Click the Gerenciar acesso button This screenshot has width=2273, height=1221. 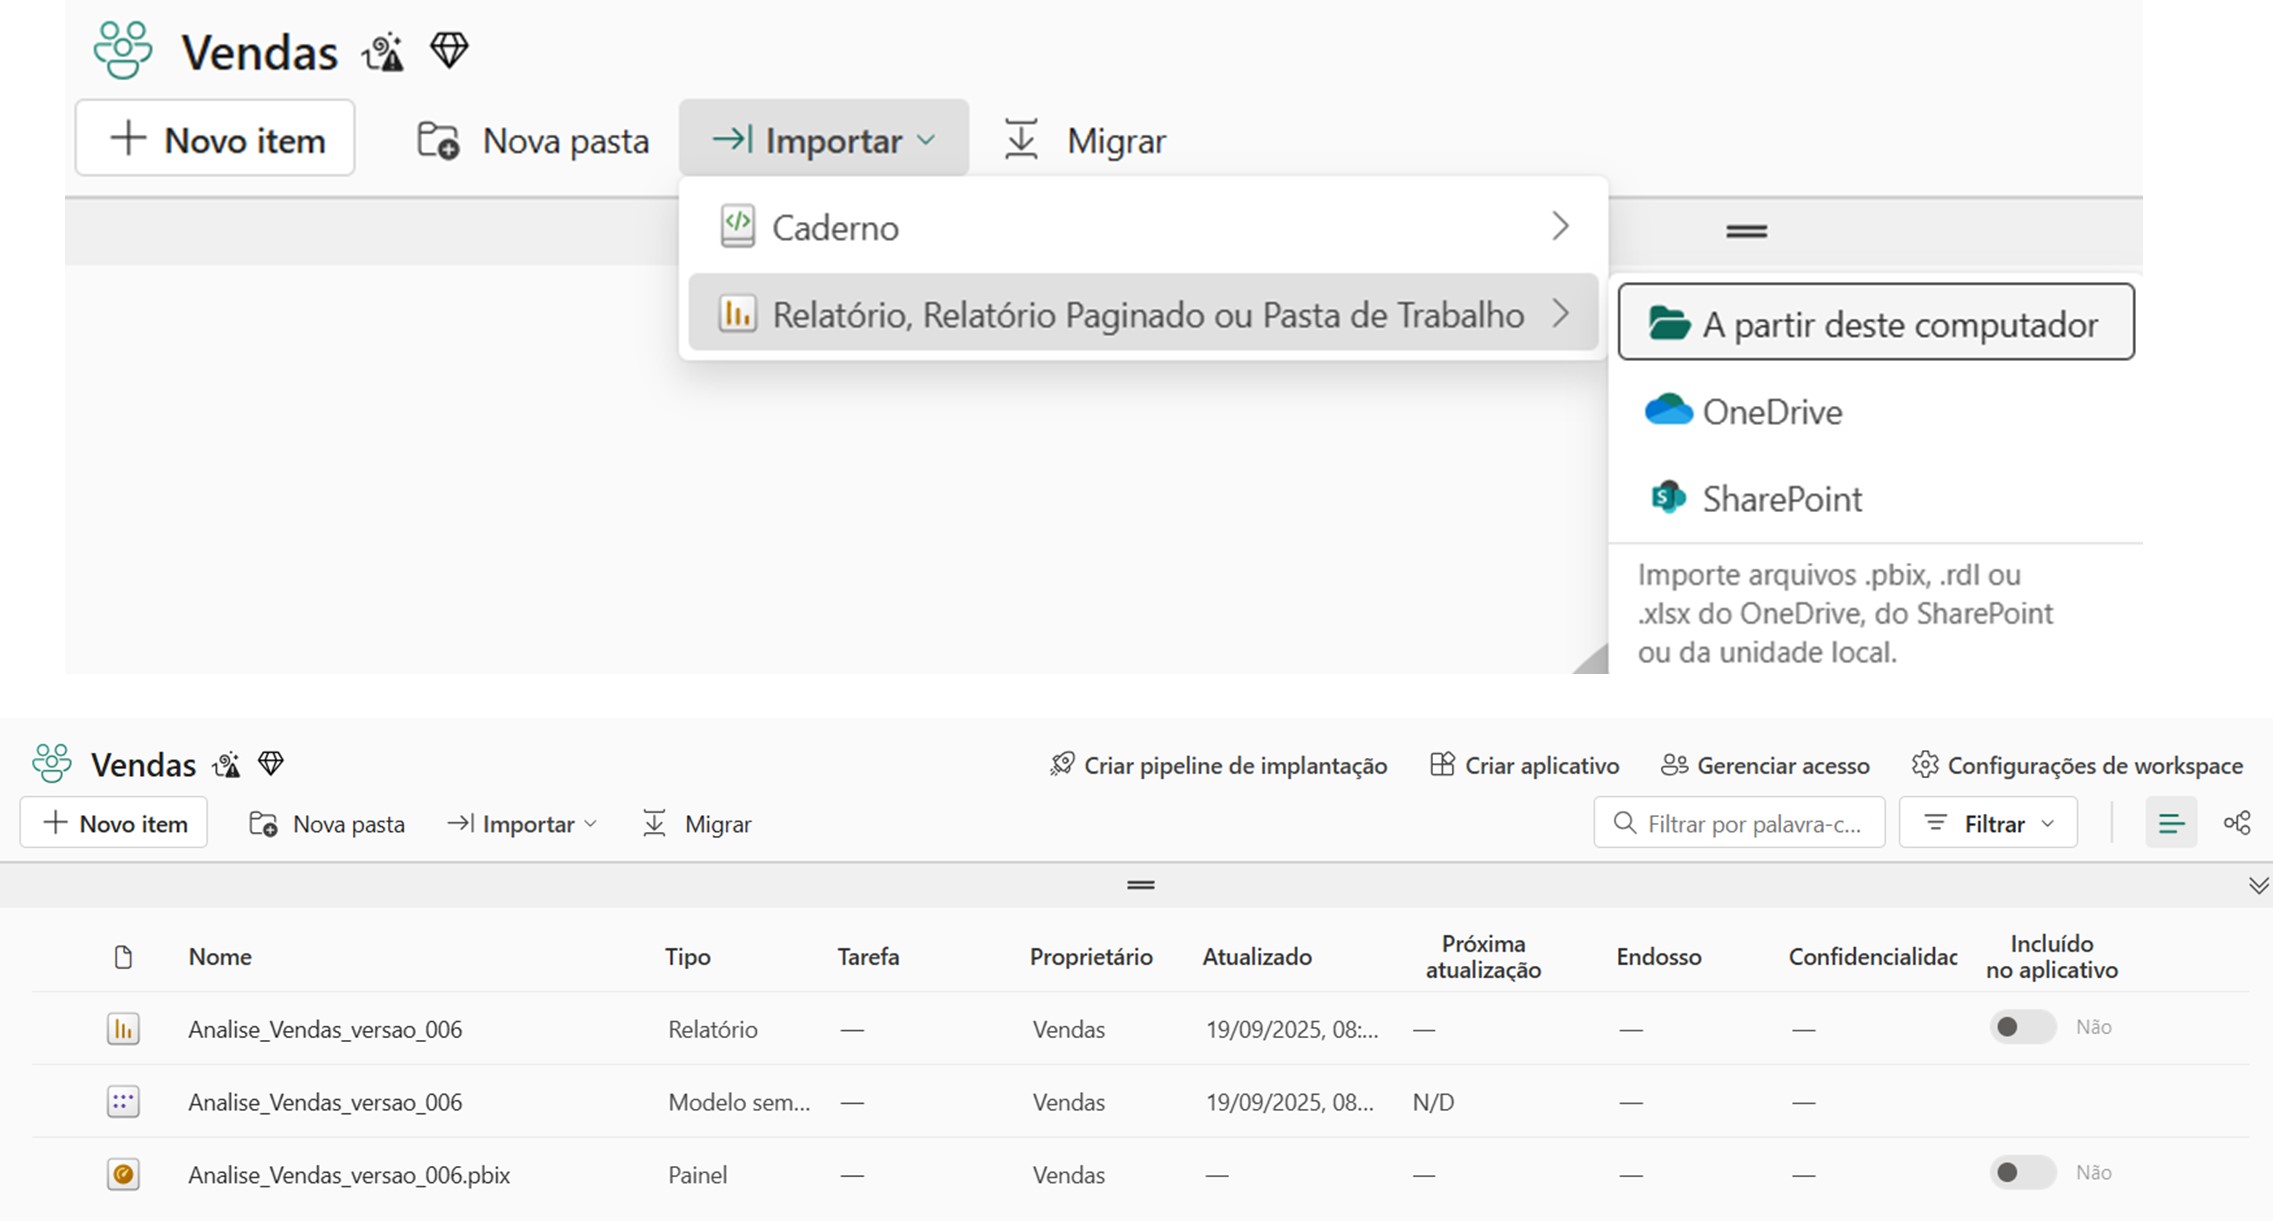(x=1765, y=766)
